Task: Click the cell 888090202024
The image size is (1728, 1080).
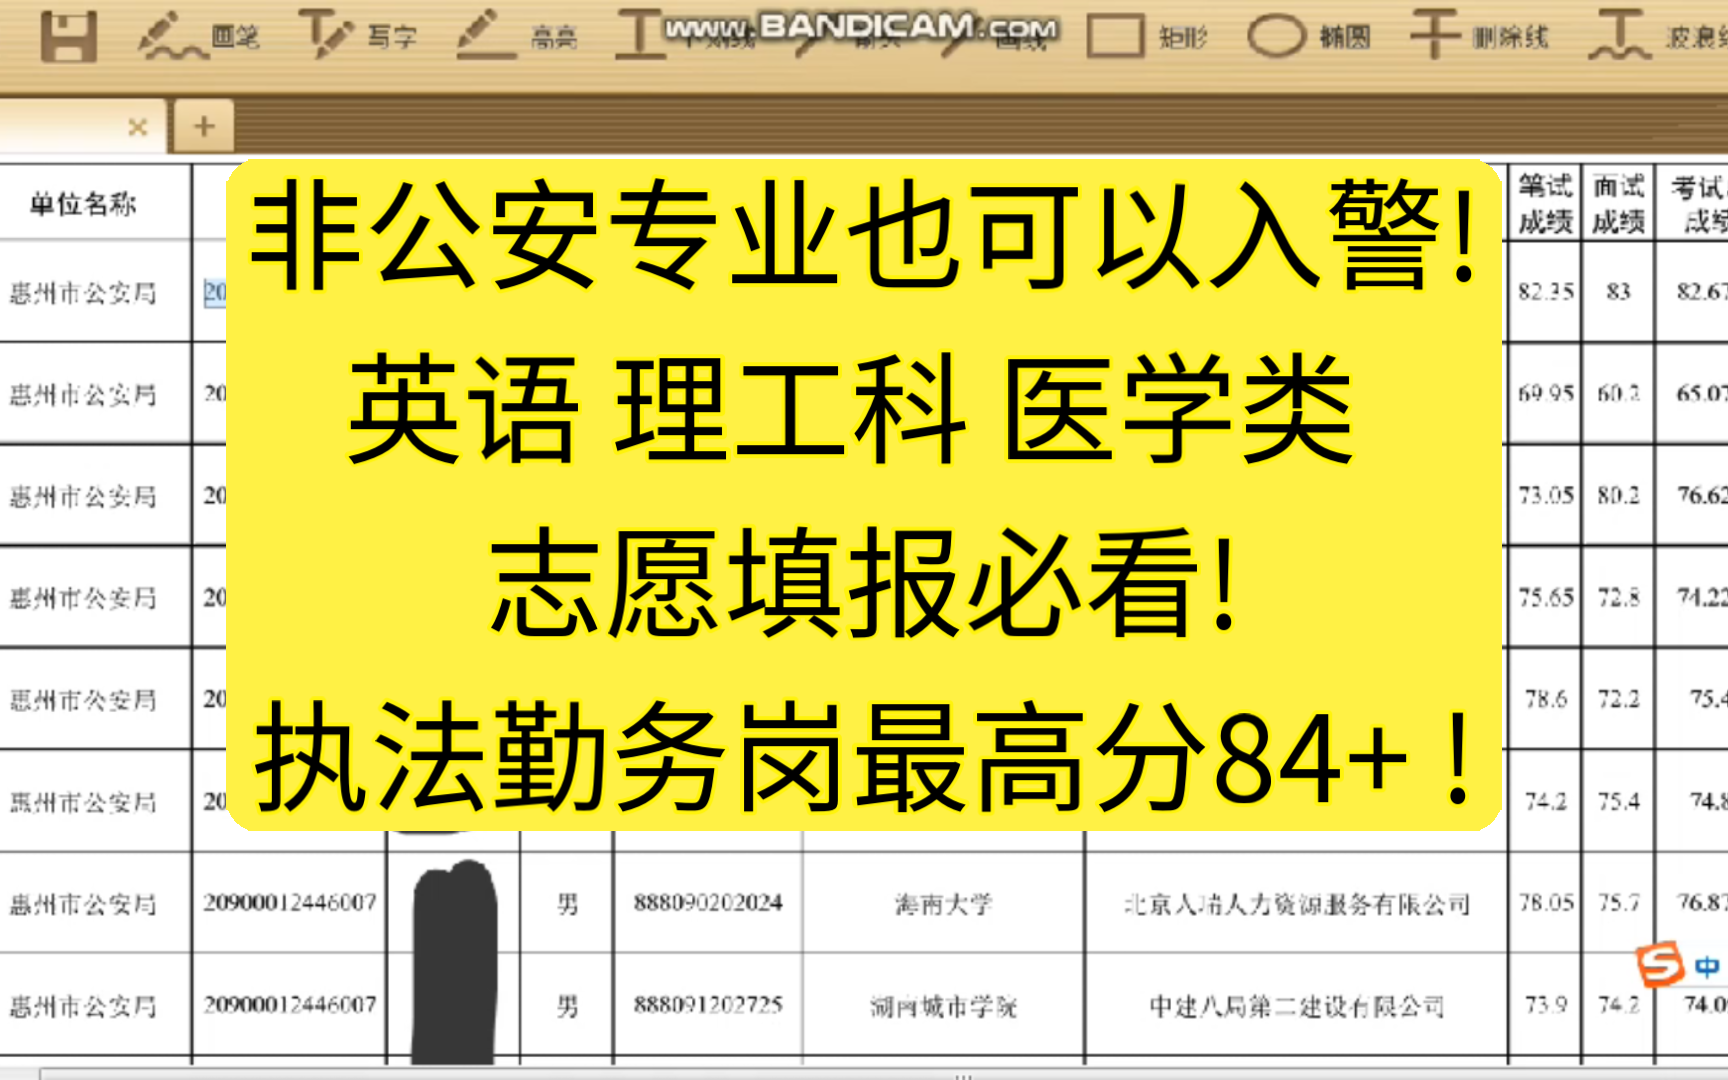Action: click(708, 903)
